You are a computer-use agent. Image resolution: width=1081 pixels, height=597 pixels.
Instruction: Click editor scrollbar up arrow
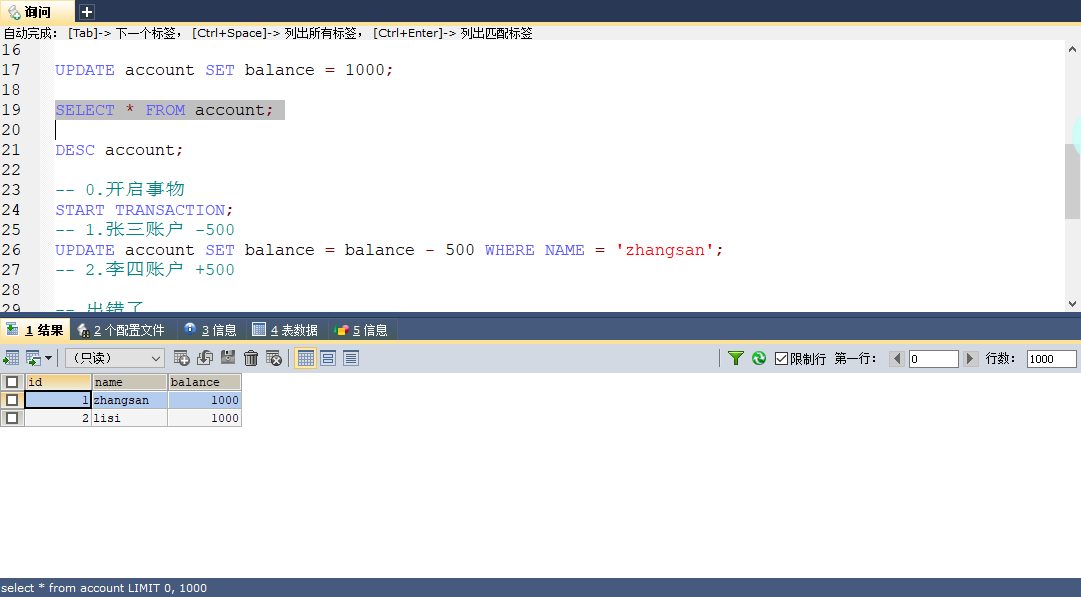(x=1072, y=49)
